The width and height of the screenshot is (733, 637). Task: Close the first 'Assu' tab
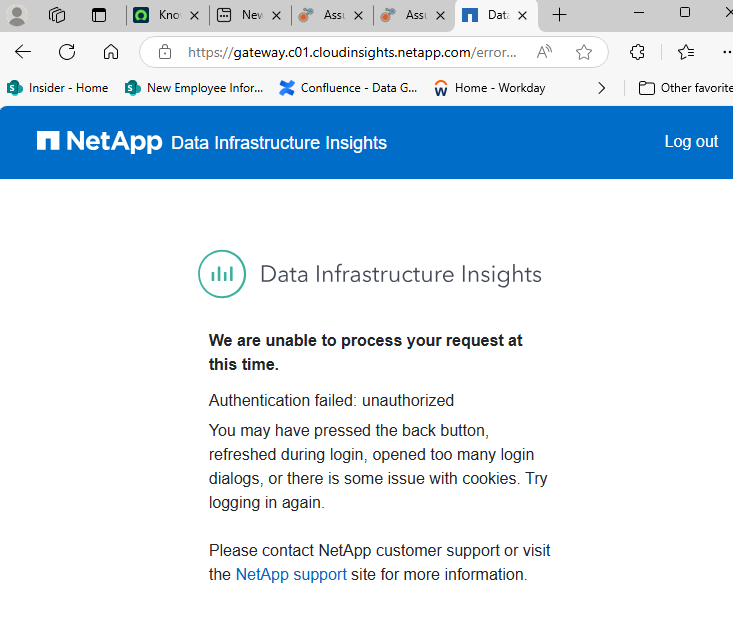click(359, 15)
